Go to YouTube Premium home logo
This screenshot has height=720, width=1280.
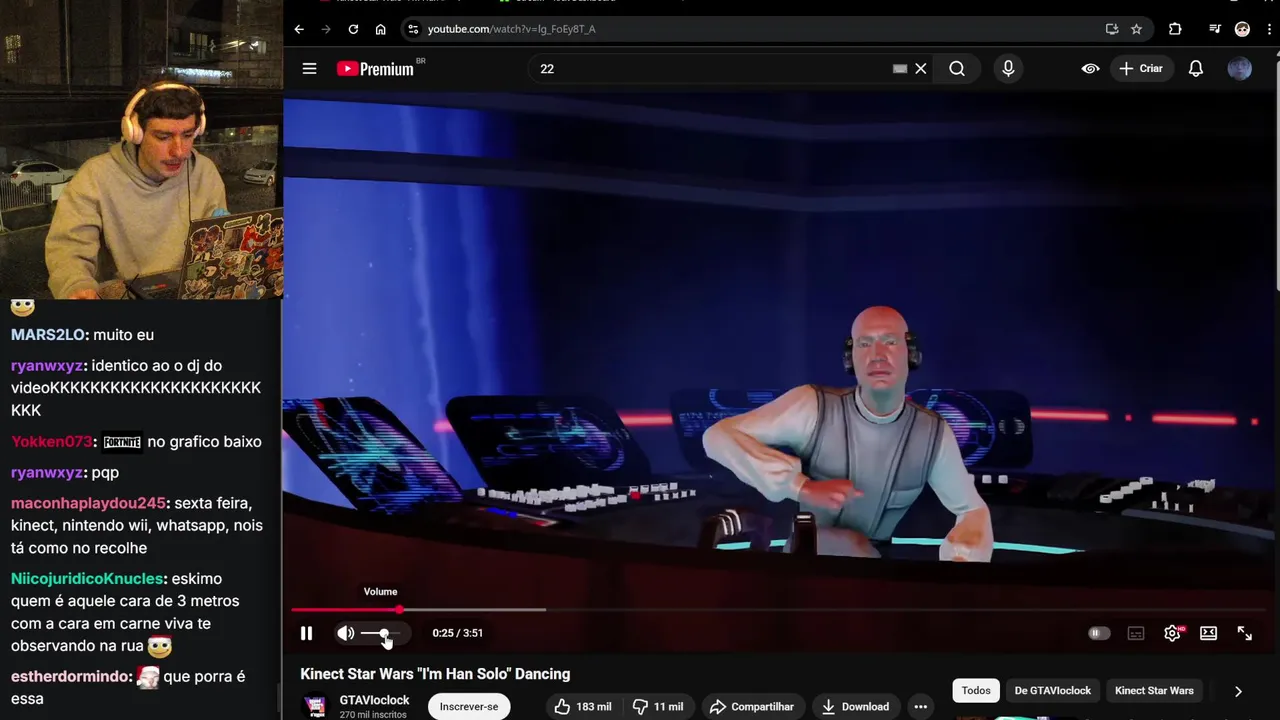point(378,68)
